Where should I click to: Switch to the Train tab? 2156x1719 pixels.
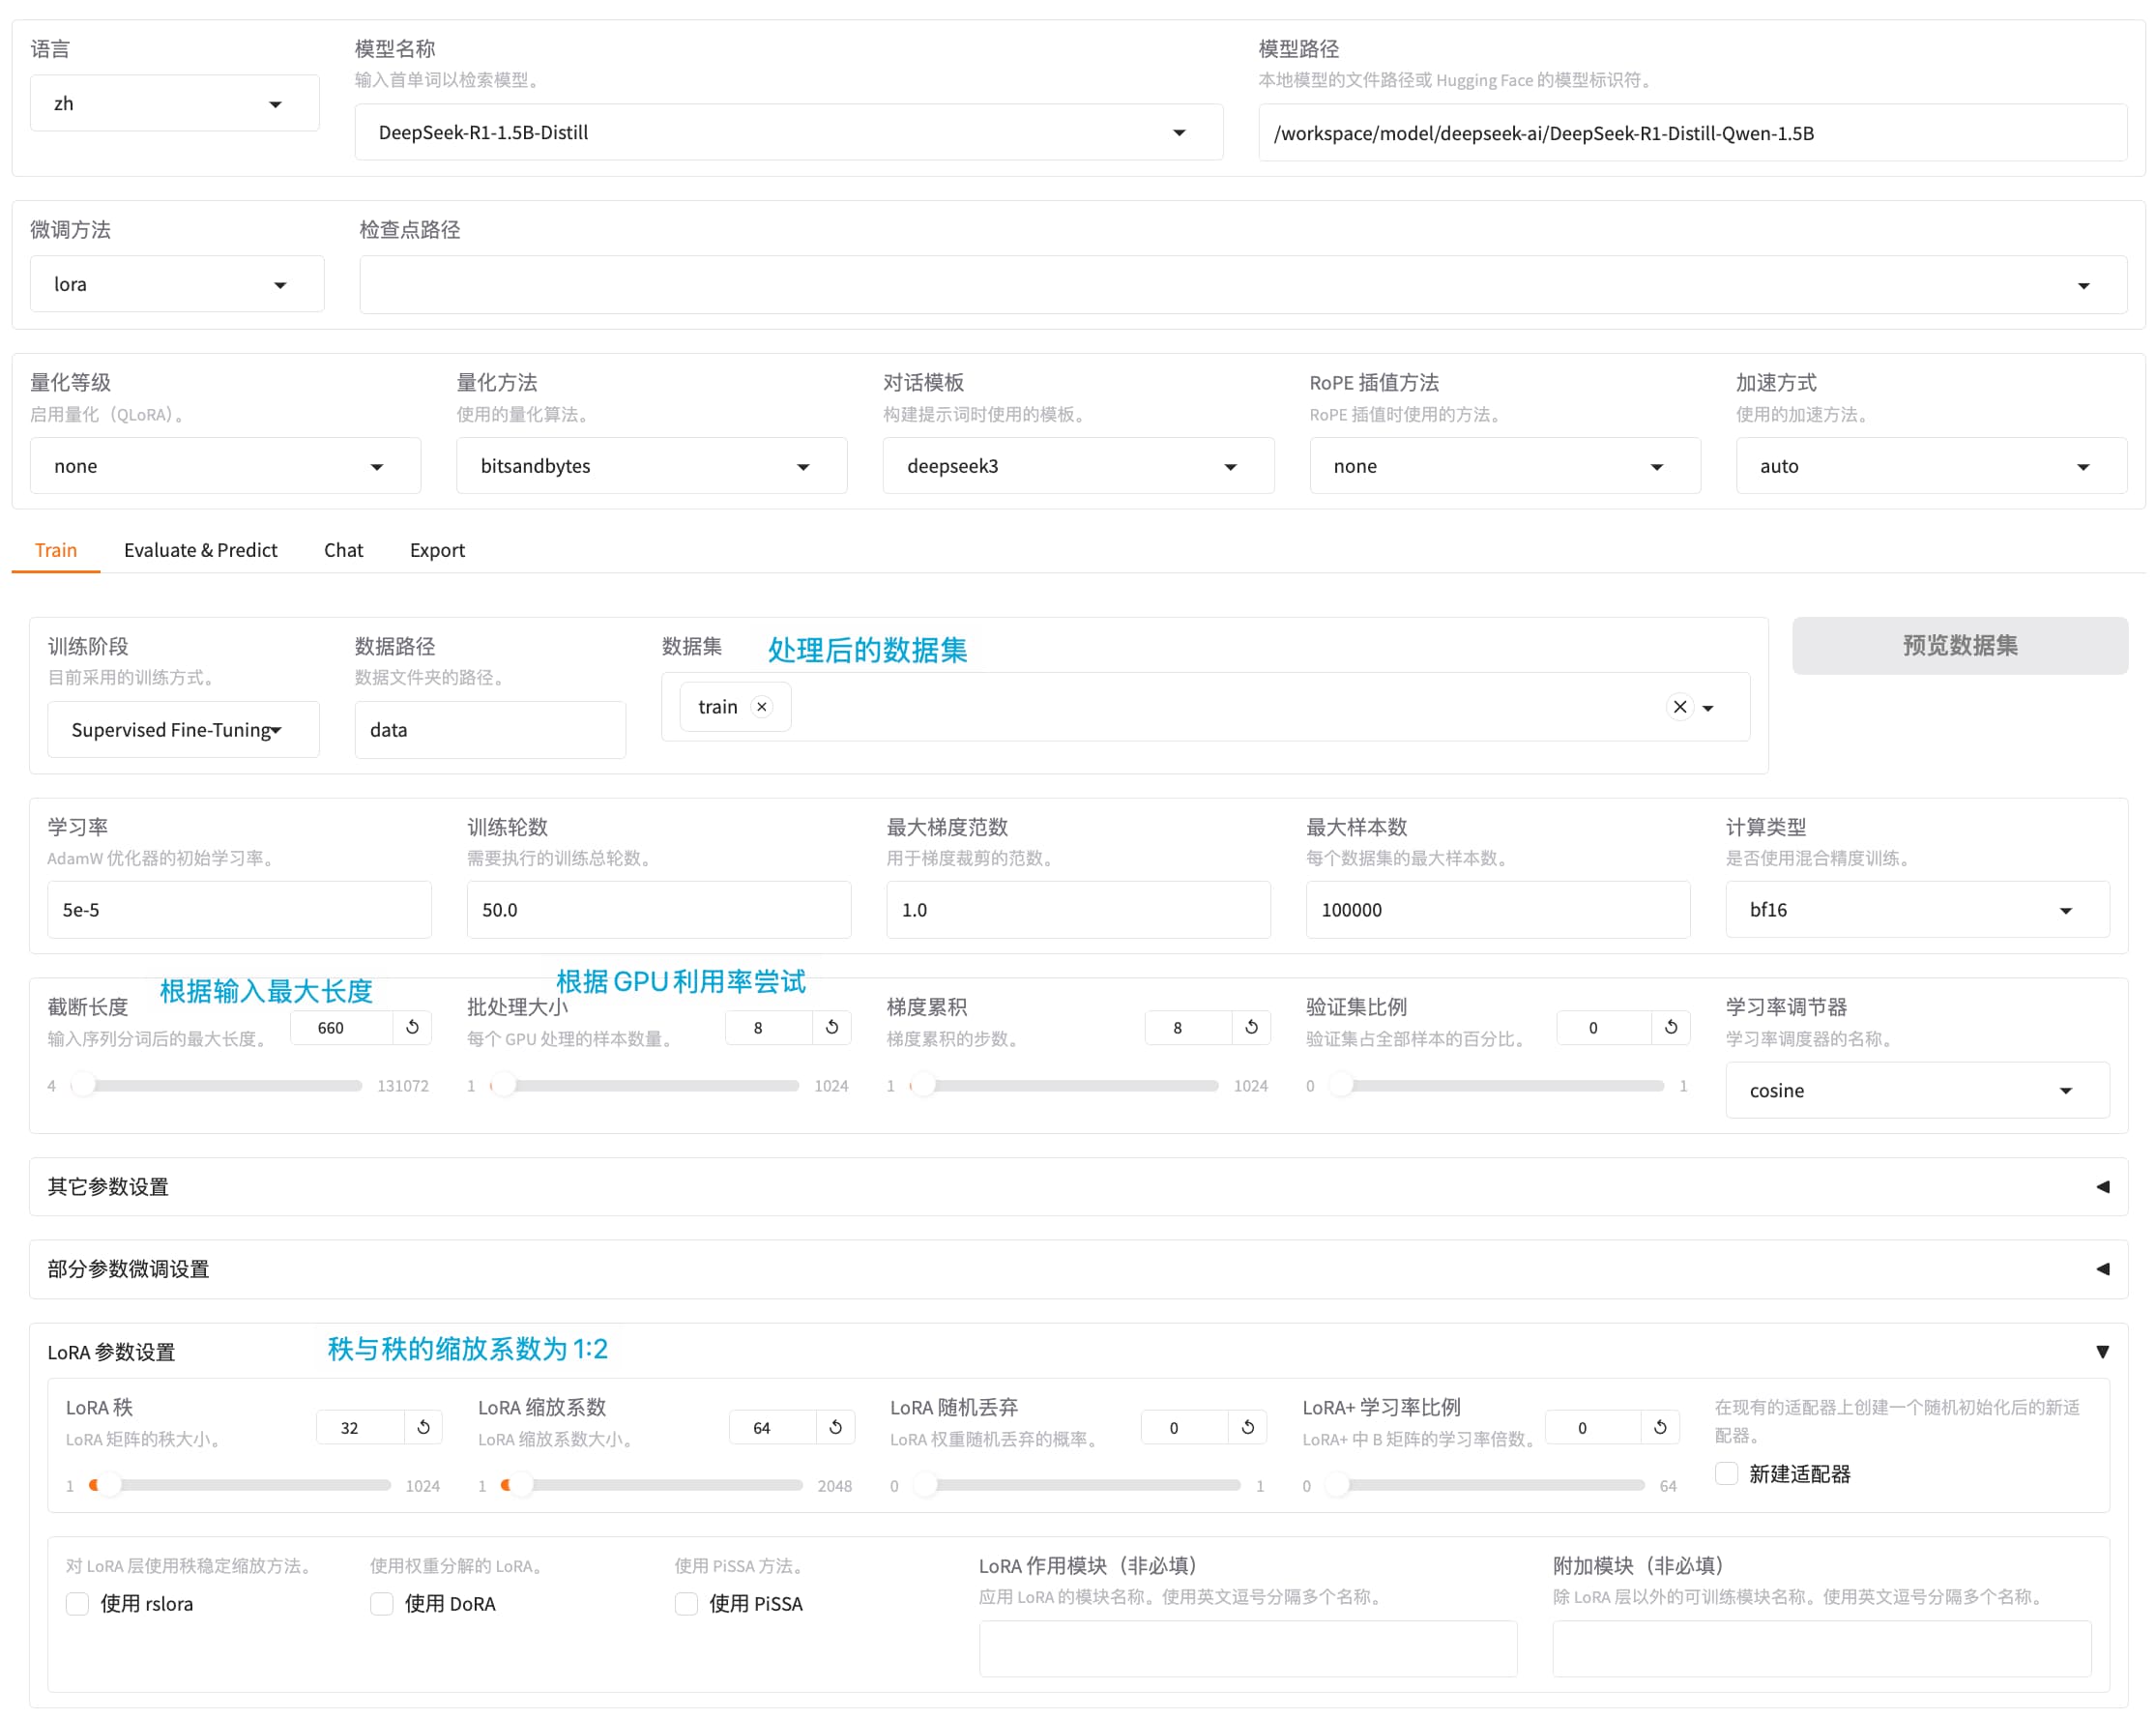56,550
